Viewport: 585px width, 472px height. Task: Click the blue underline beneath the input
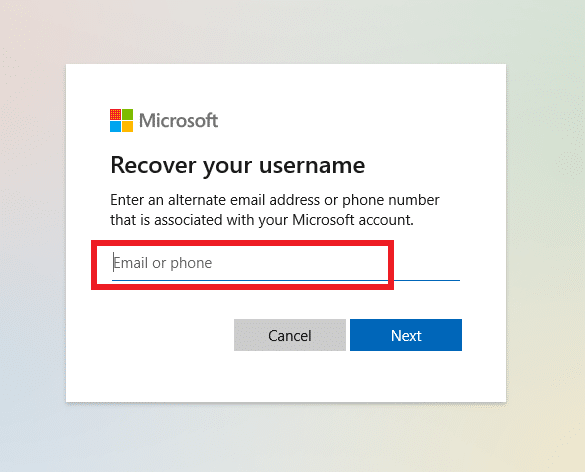[286, 280]
